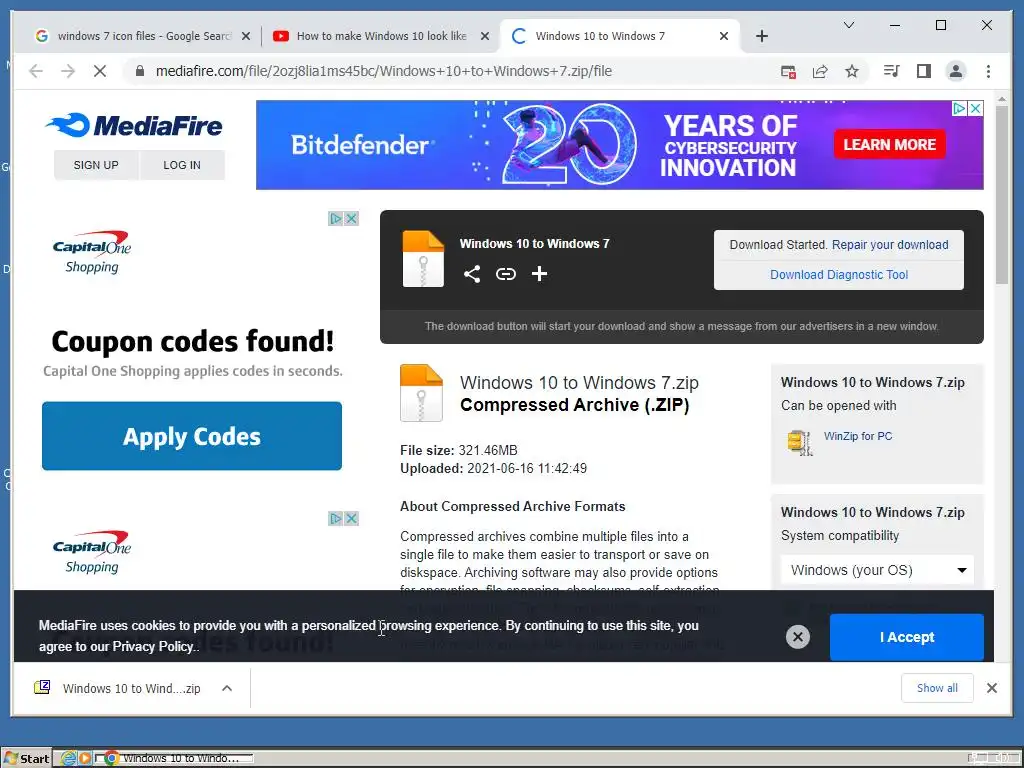Click the MediaFire logo
This screenshot has height=768, width=1024.
pyautogui.click(x=134, y=125)
